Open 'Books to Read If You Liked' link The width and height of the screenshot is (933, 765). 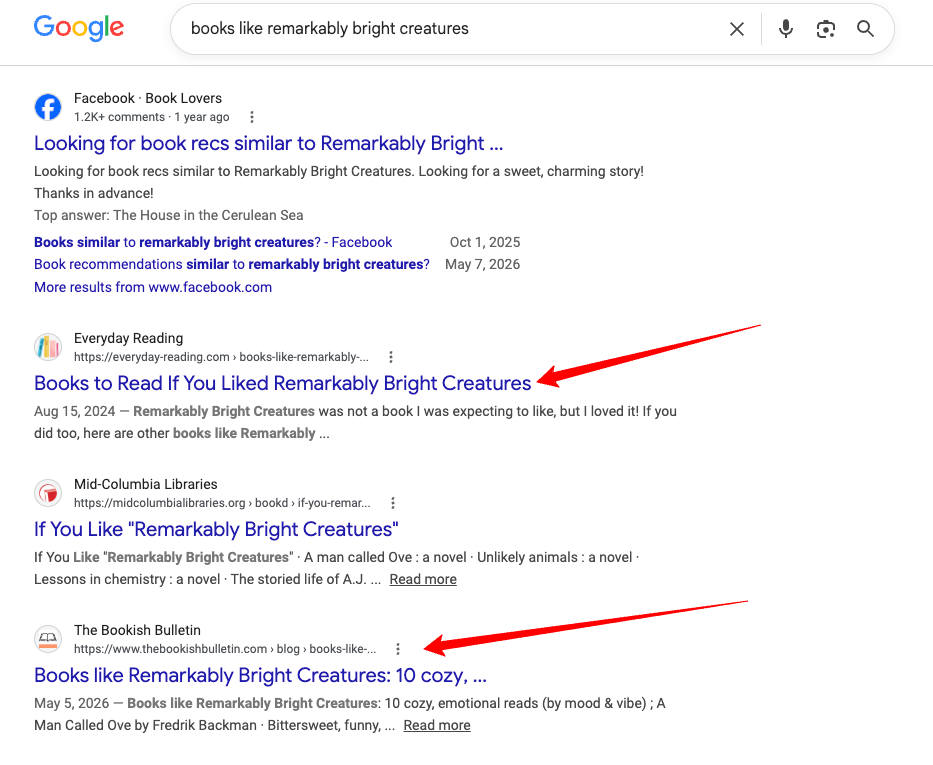click(282, 384)
